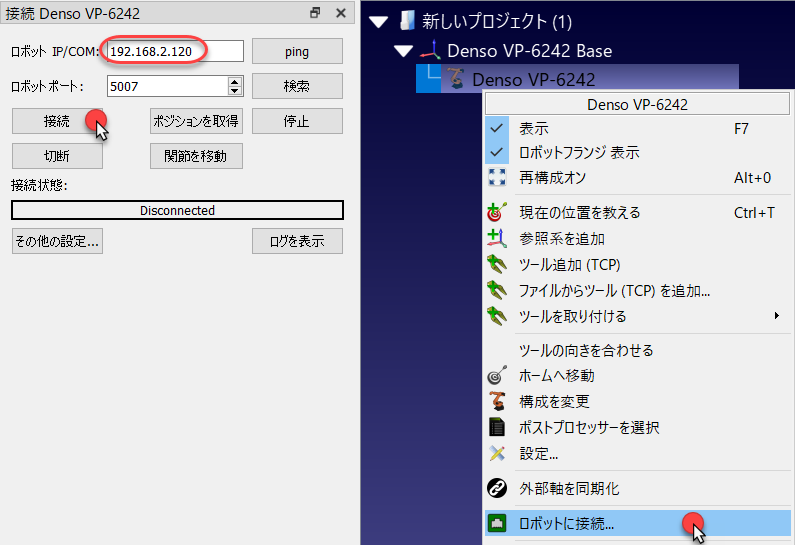Close the 接続 Denso VP-6242 panel
The image size is (795, 545).
(x=341, y=13)
